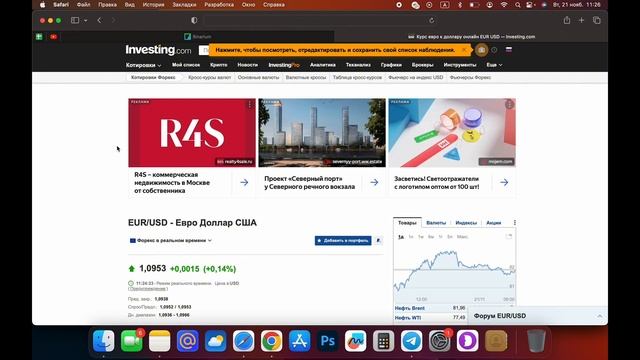Open Кросс-курсы валют in the sub-navigation
The image size is (640, 360).
point(209,77)
